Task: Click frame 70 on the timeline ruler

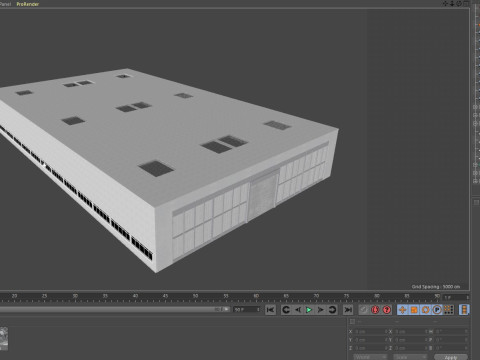Action: [316, 296]
